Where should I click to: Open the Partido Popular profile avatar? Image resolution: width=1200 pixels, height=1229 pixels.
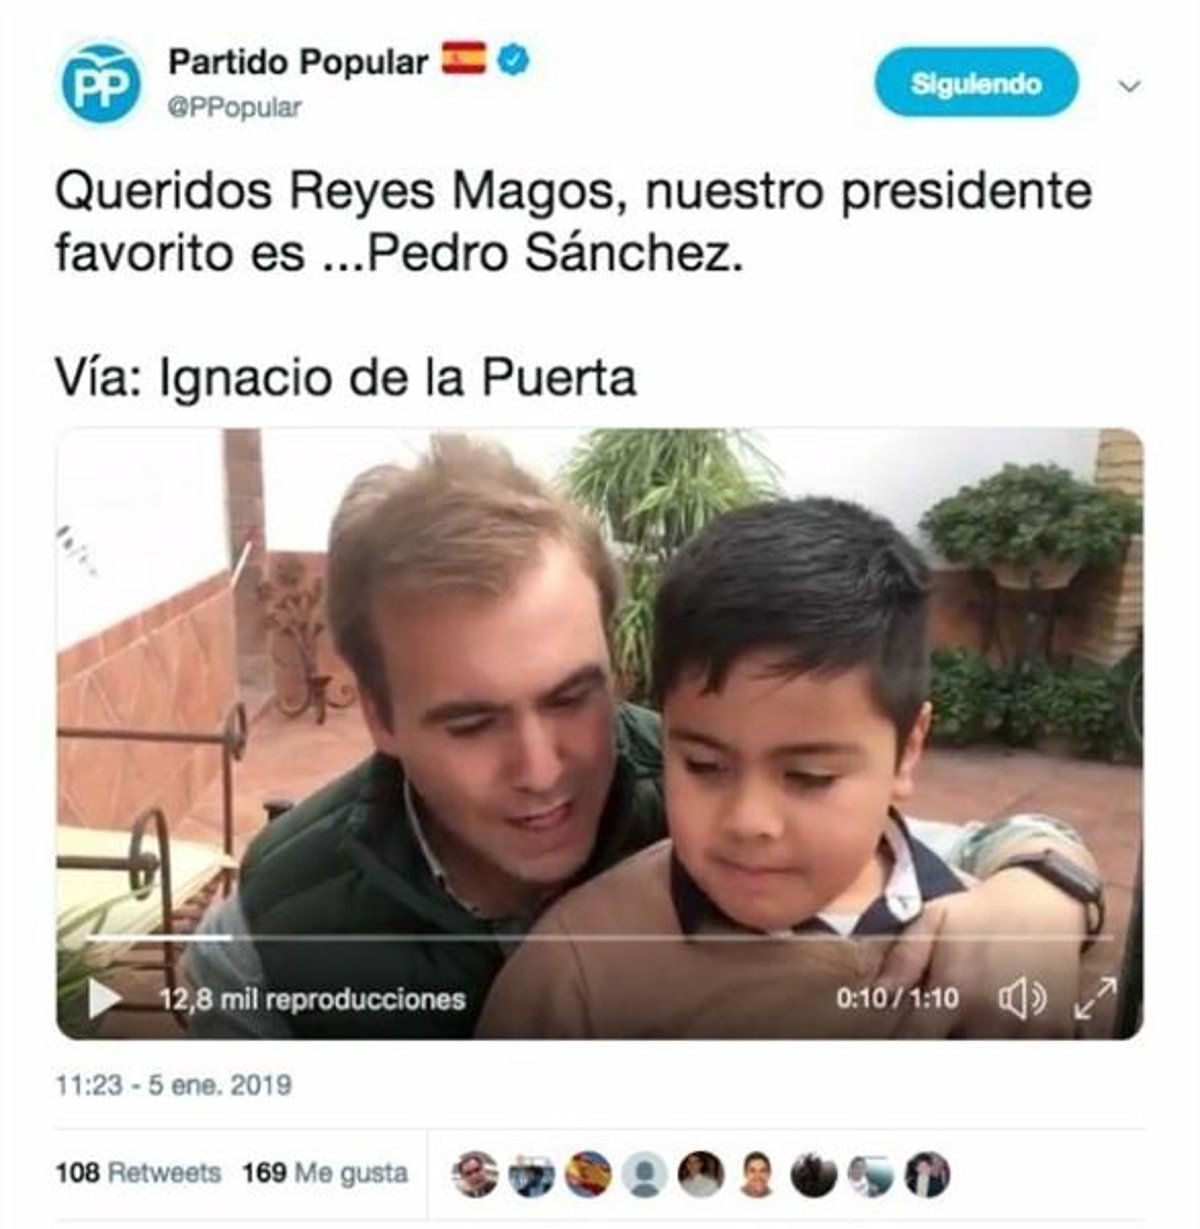[97, 83]
